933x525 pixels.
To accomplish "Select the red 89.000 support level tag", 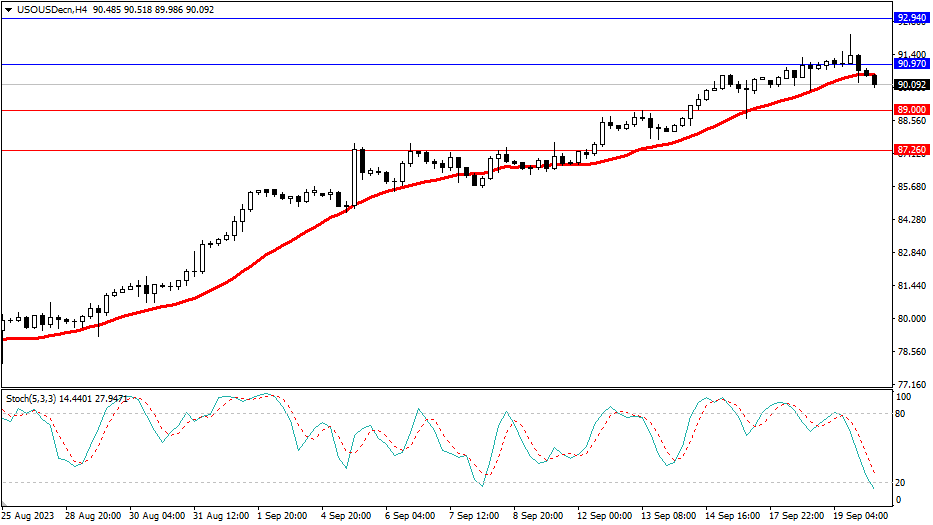I will click(x=910, y=110).
